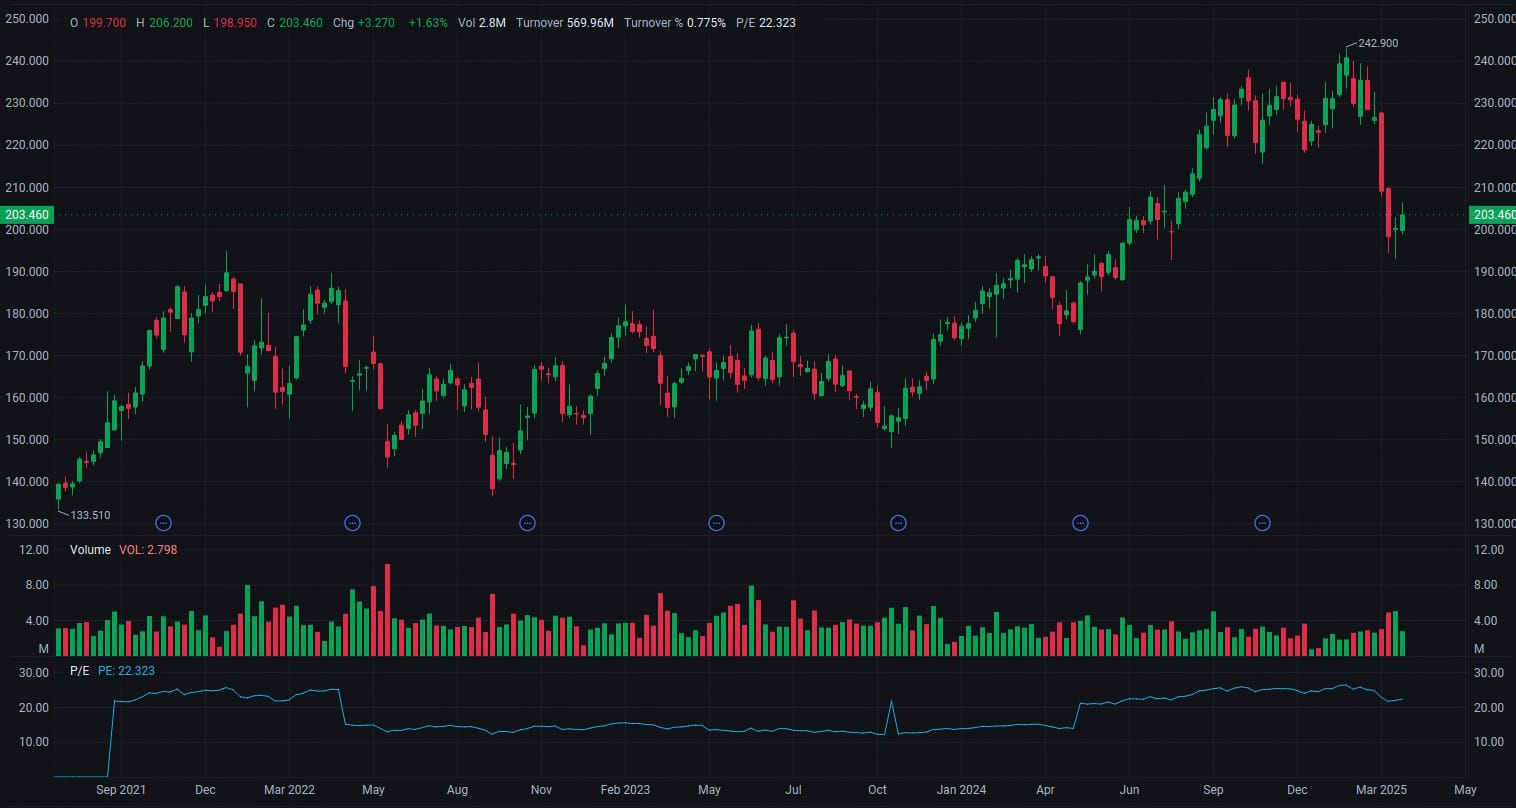Viewport: 1516px width, 808px height.
Task: Open the event marker just before Dec 2024
Action: pos(1262,522)
